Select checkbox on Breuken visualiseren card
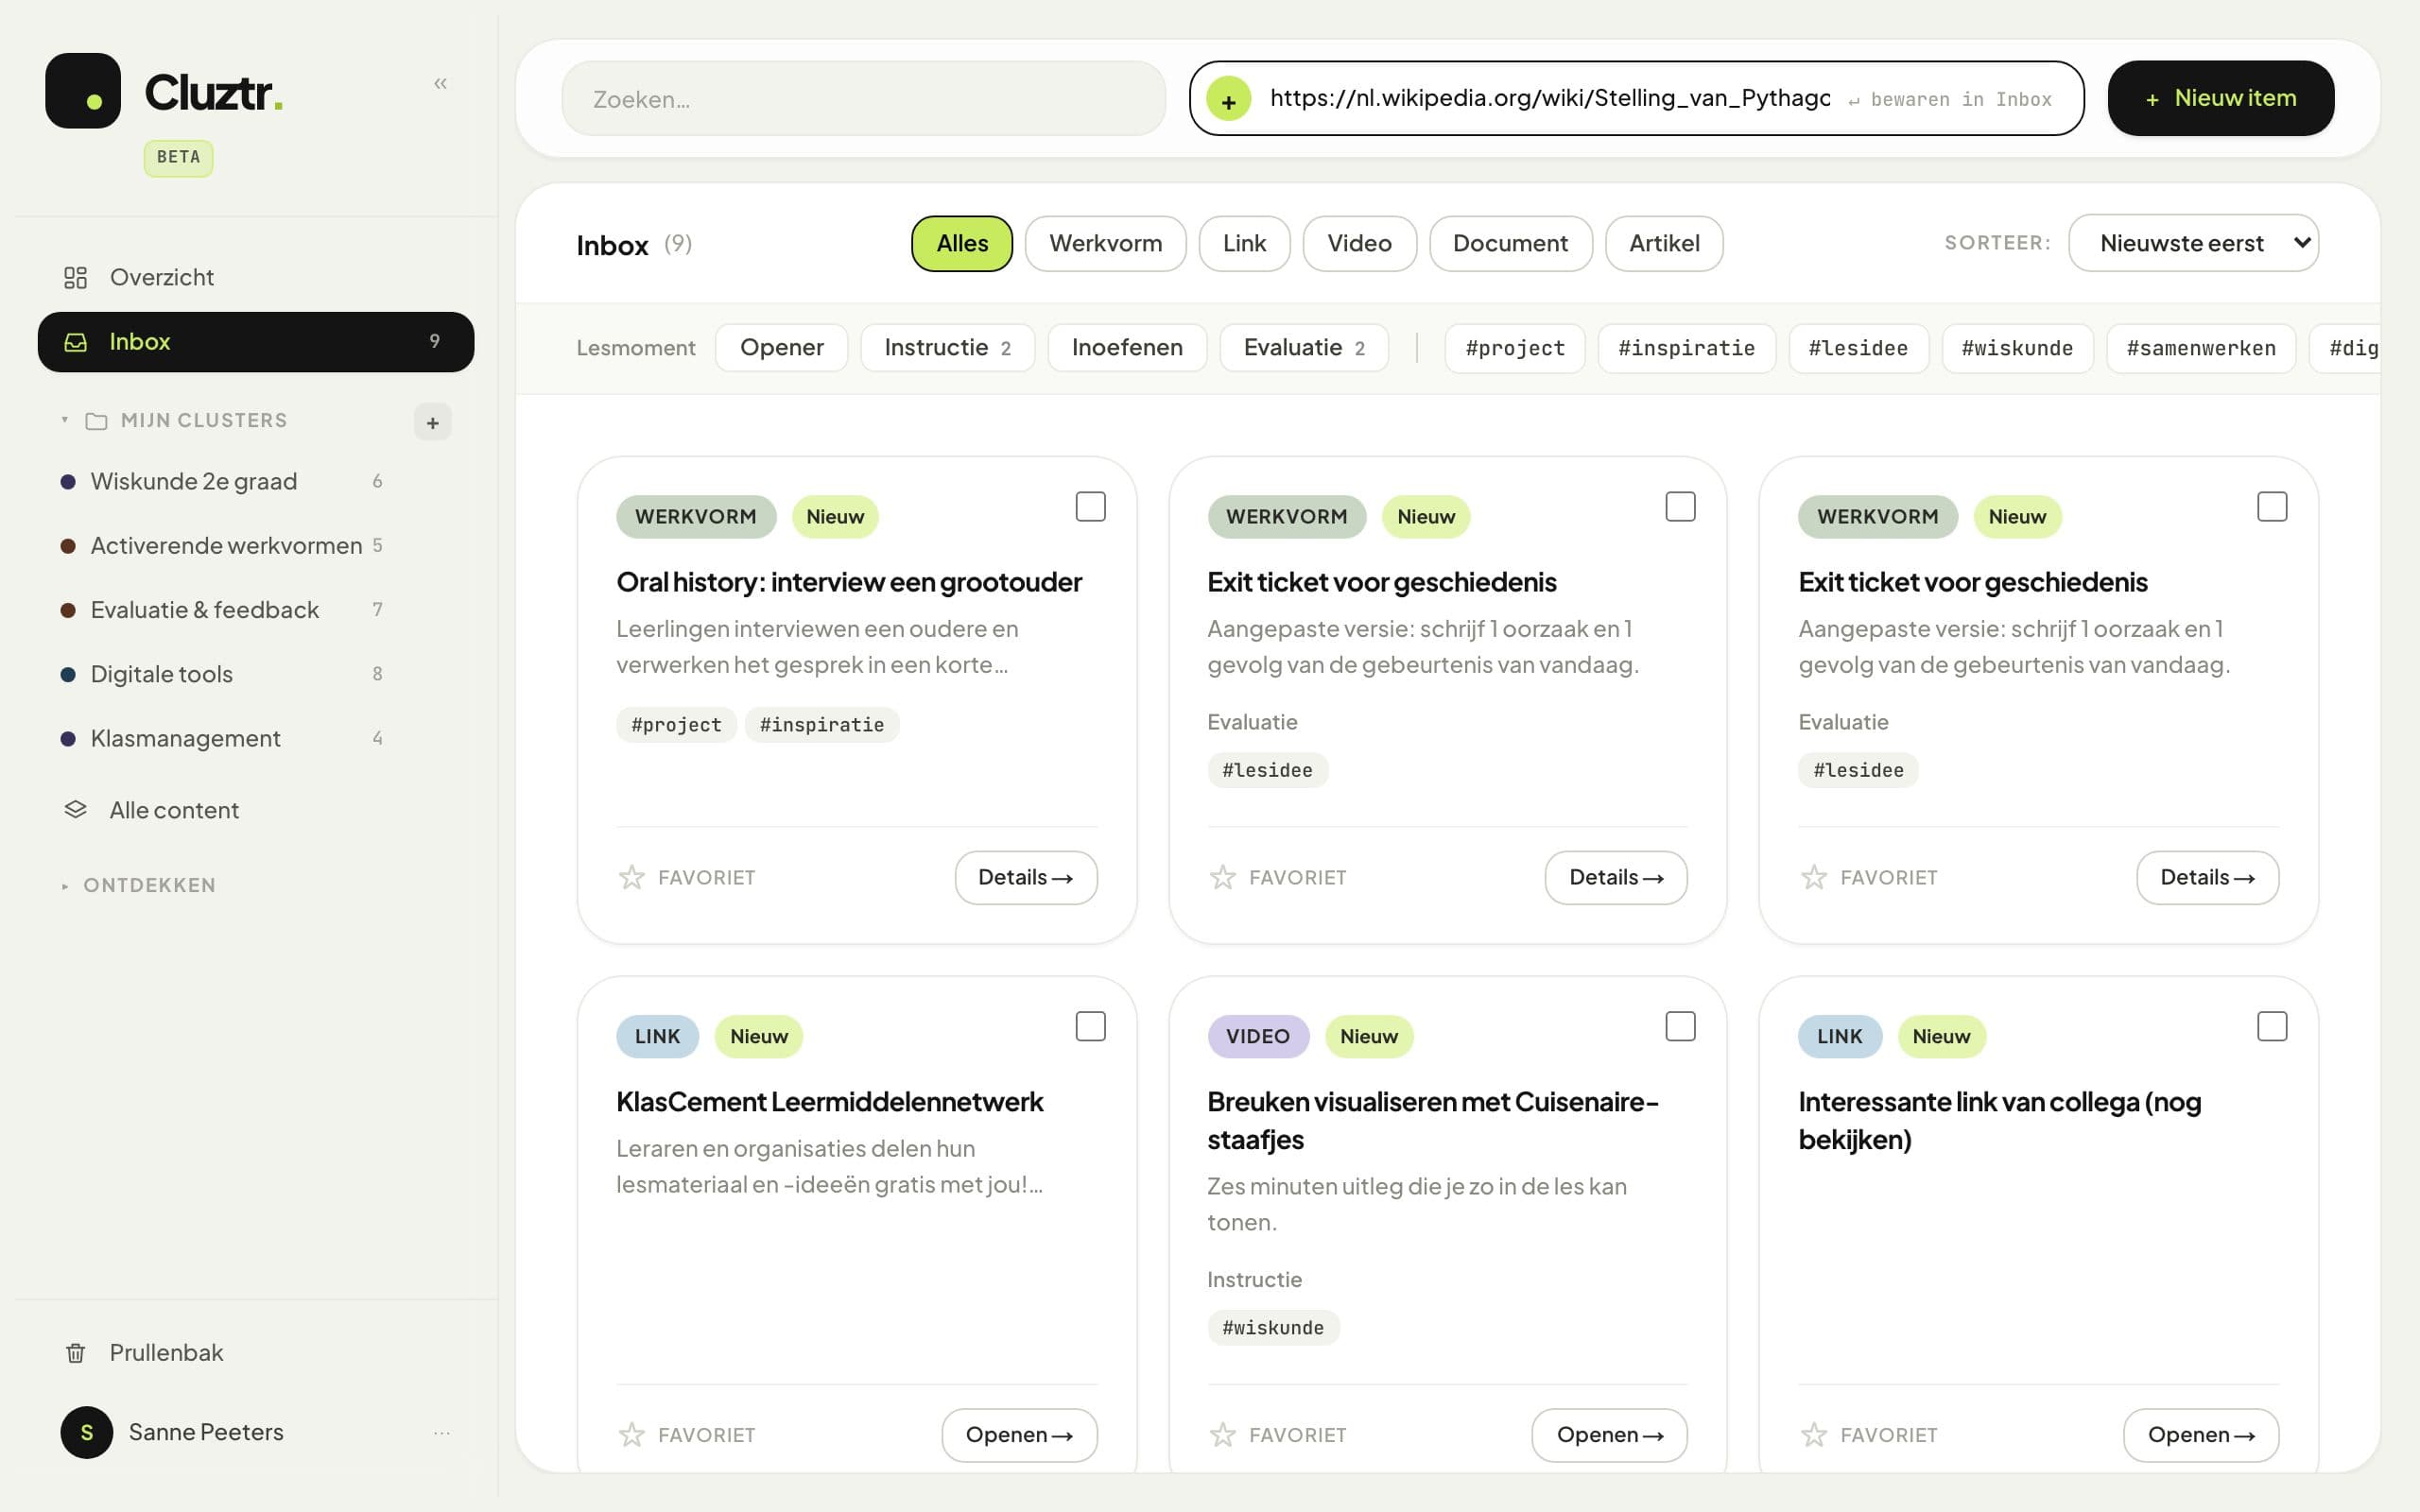 point(1680,1026)
